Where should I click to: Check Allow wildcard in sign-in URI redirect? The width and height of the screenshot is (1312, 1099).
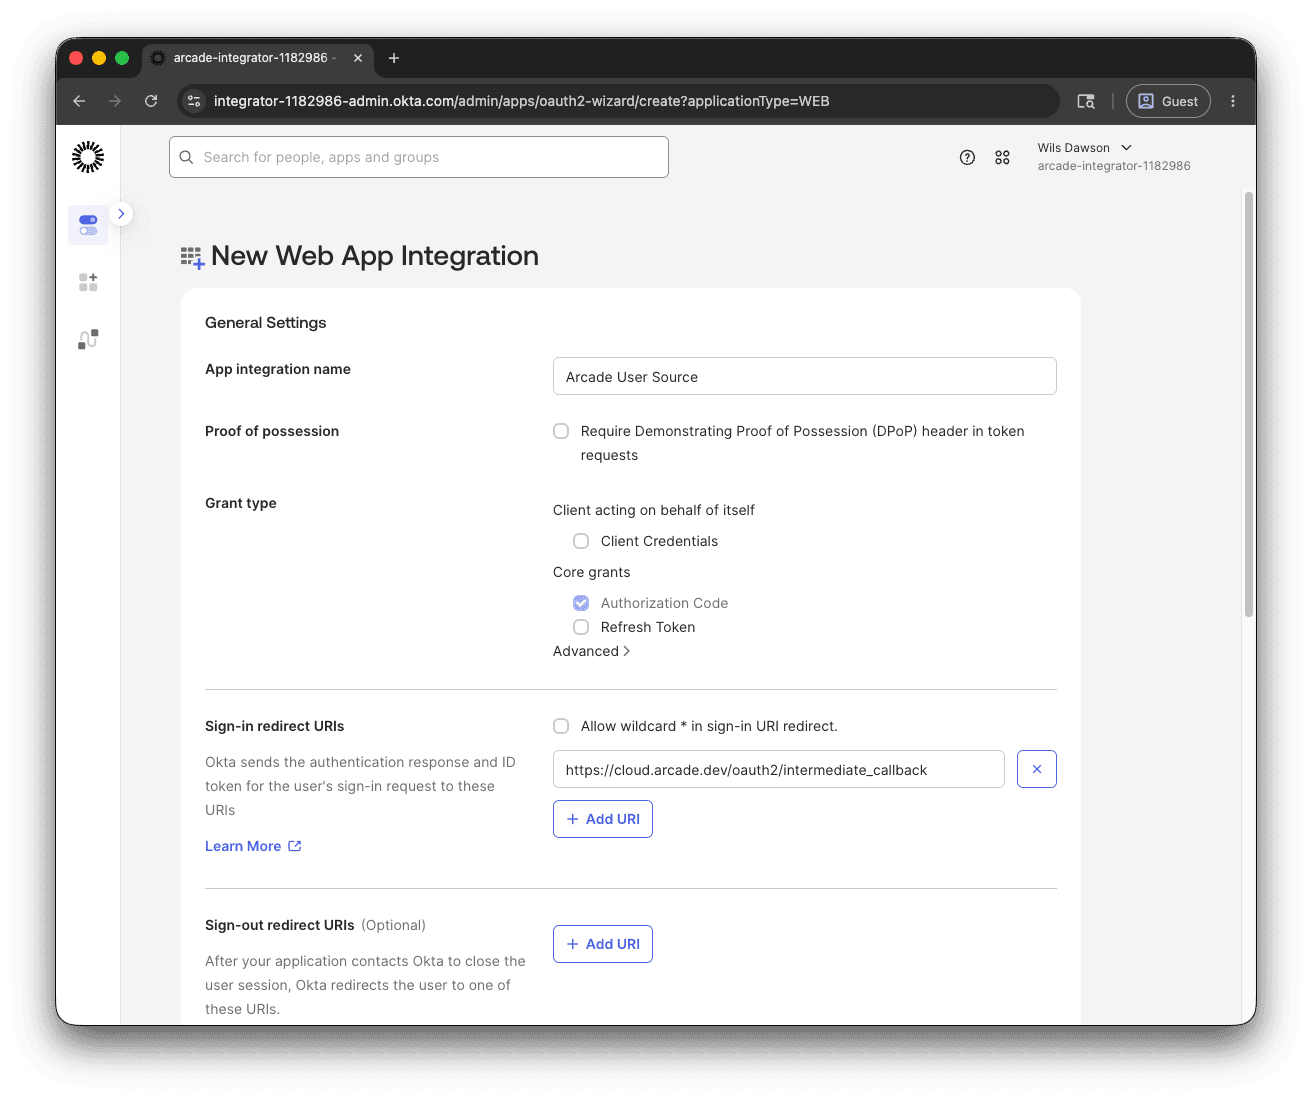coord(561,726)
